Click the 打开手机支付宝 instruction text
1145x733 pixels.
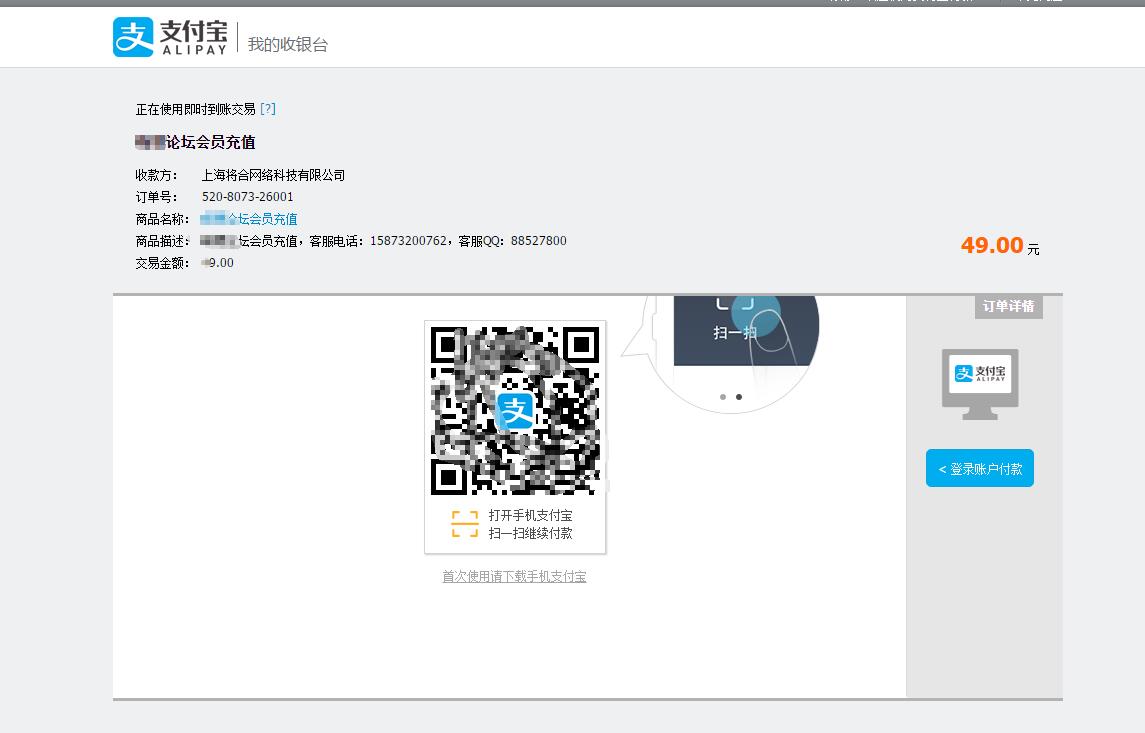530,515
